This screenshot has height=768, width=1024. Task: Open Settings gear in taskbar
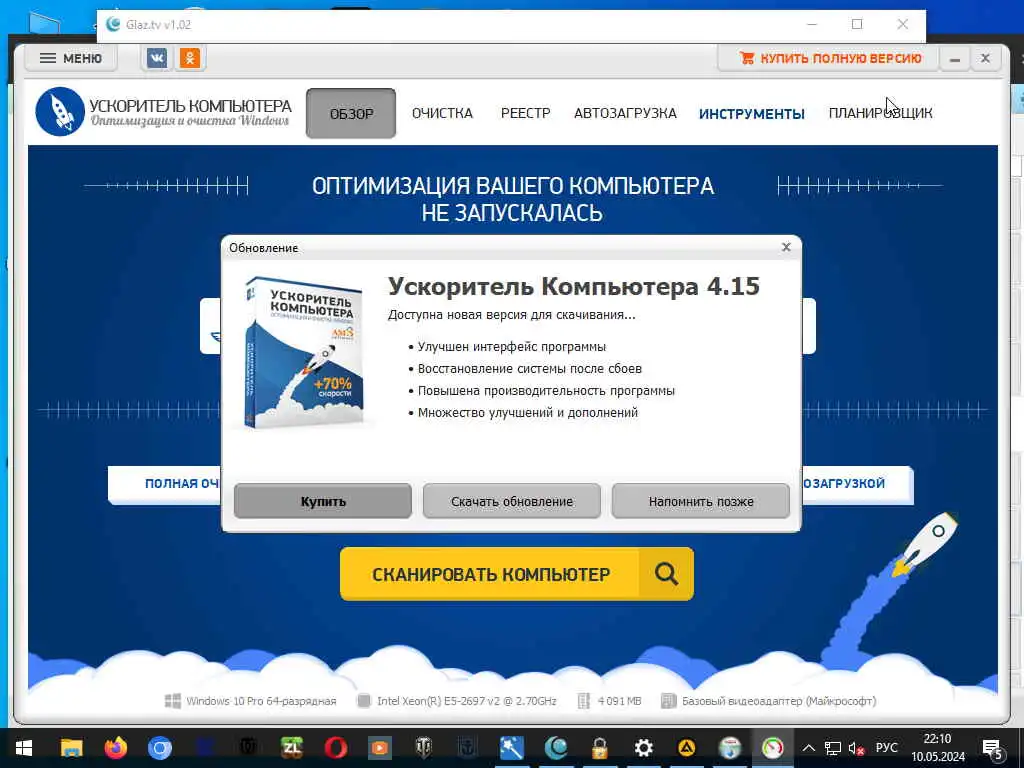click(643, 748)
